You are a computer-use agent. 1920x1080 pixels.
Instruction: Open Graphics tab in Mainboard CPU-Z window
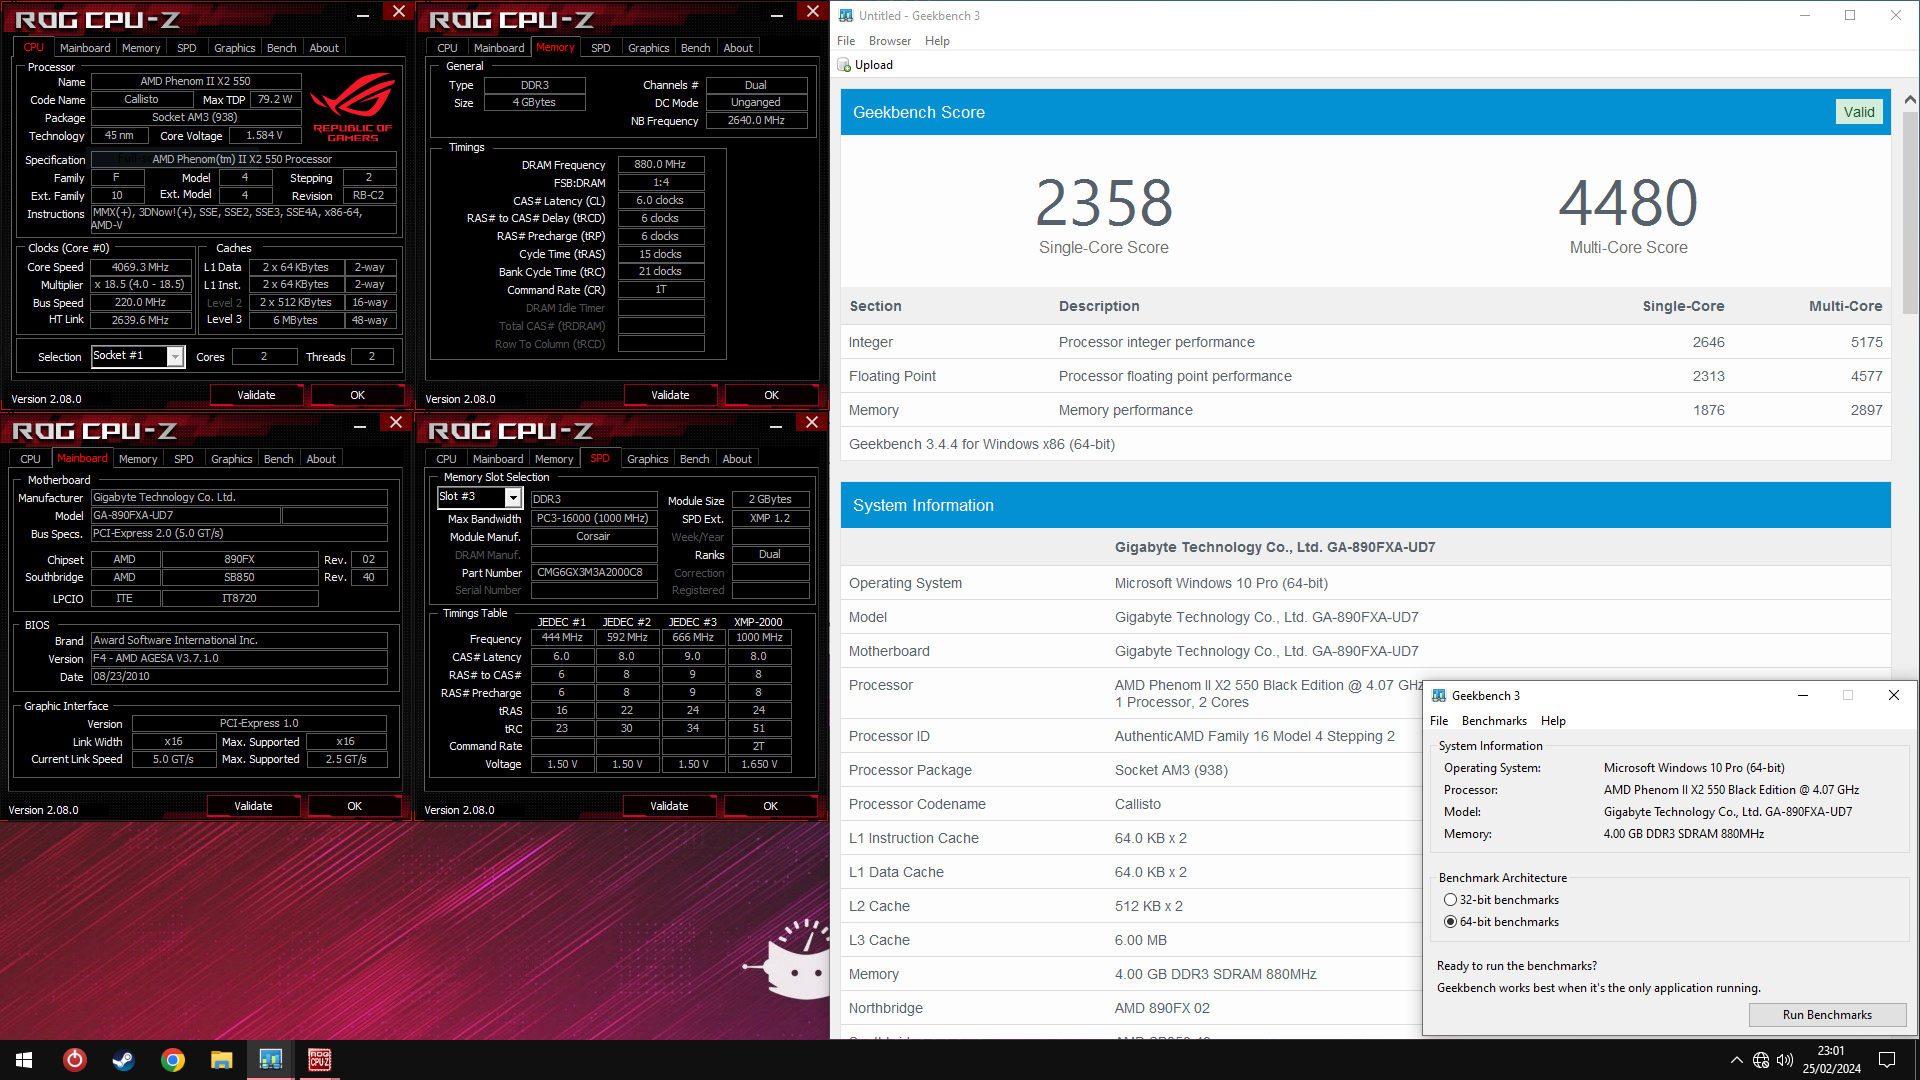click(x=231, y=459)
